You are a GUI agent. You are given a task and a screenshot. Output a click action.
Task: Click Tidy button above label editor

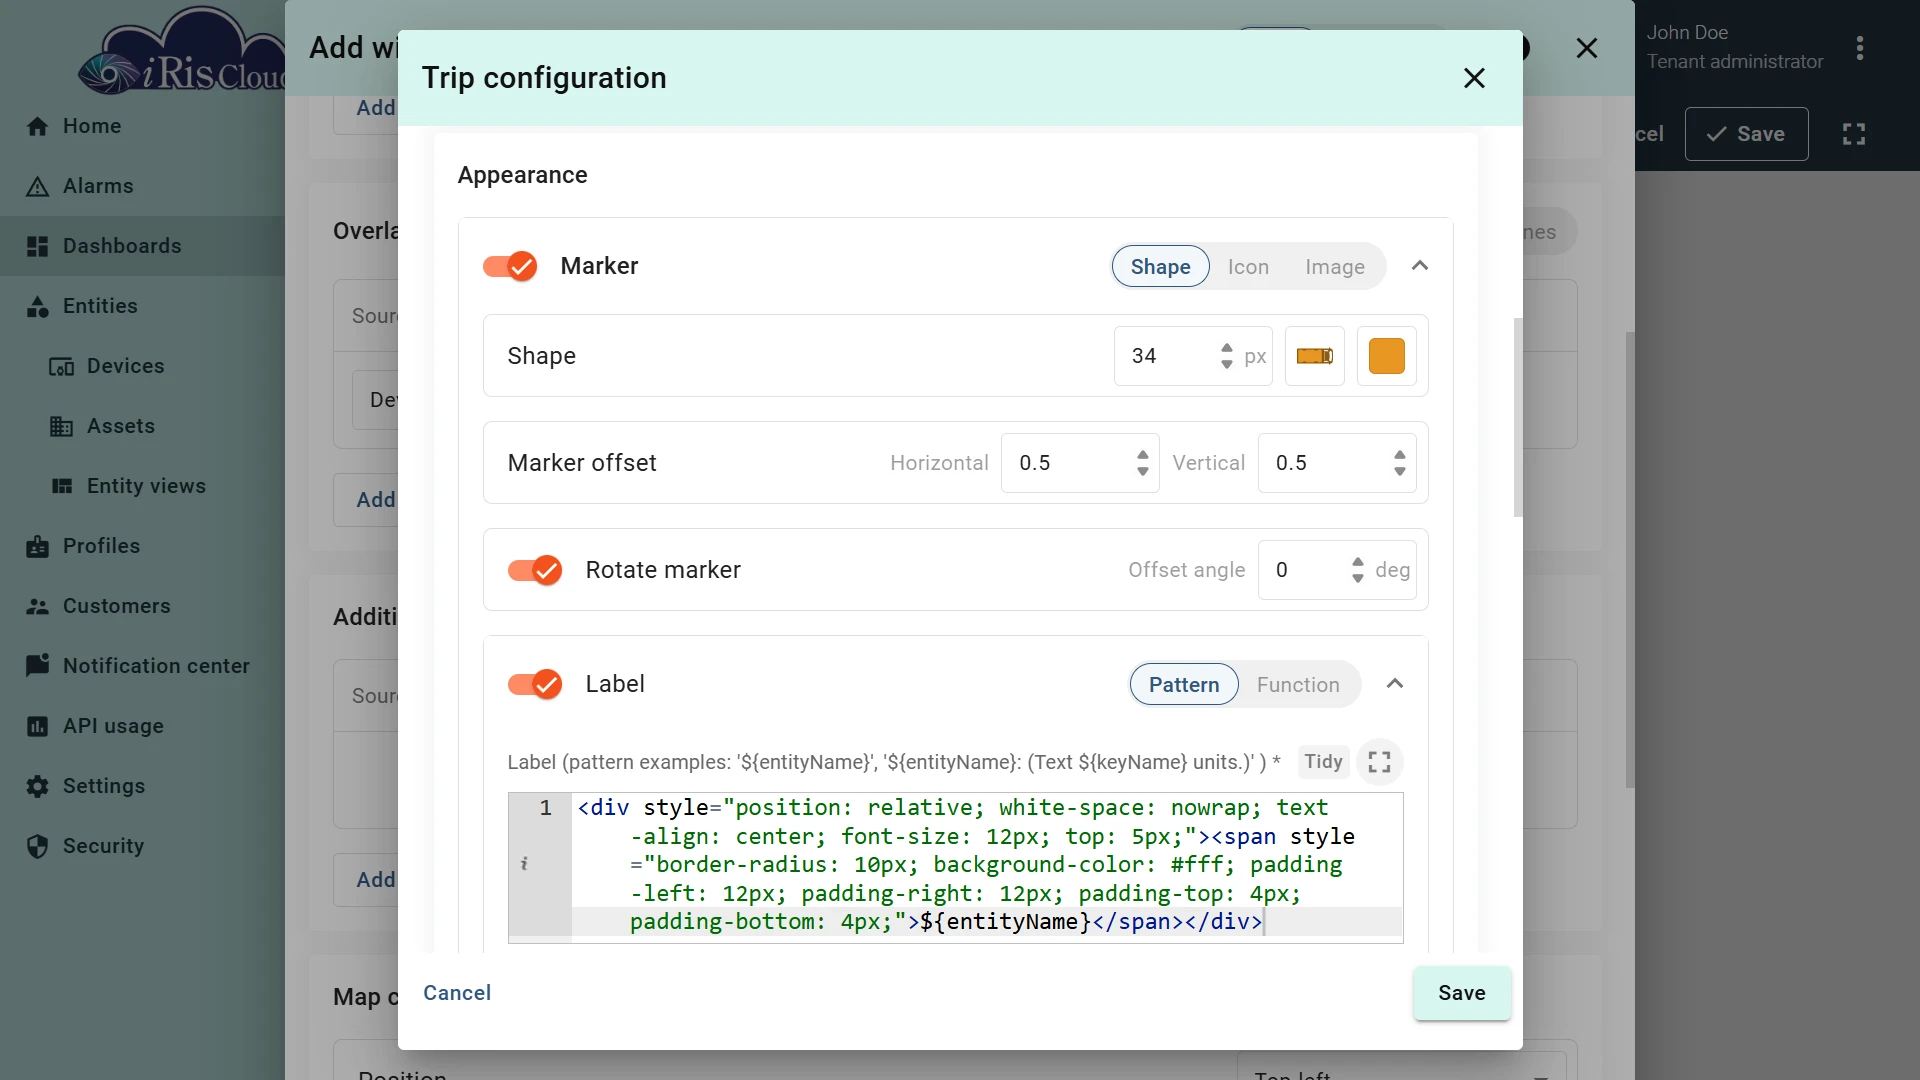[x=1323, y=762]
